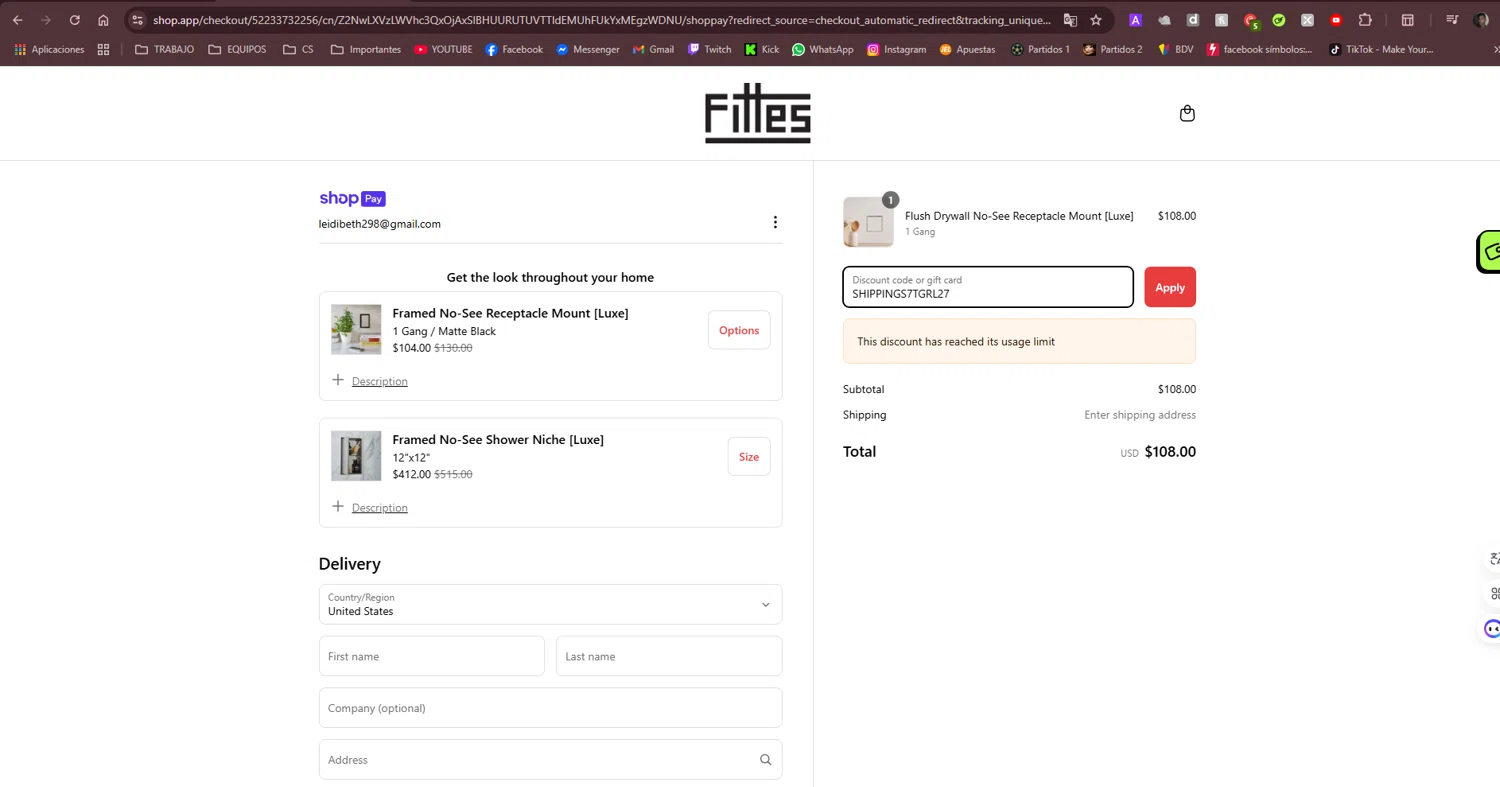Open the Facebook bookmark
1500x787 pixels.
click(514, 49)
